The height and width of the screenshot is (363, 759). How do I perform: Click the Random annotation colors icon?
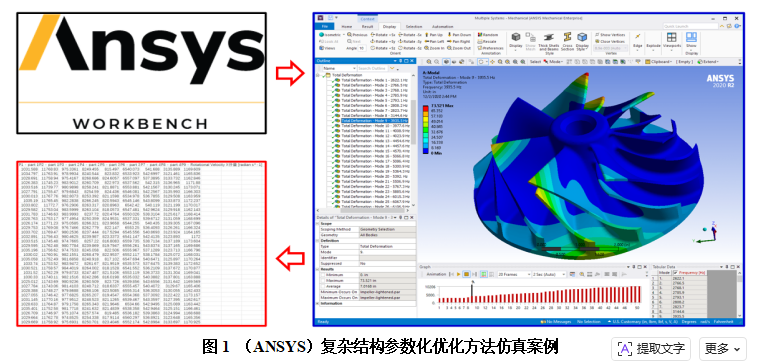pyautogui.click(x=480, y=35)
